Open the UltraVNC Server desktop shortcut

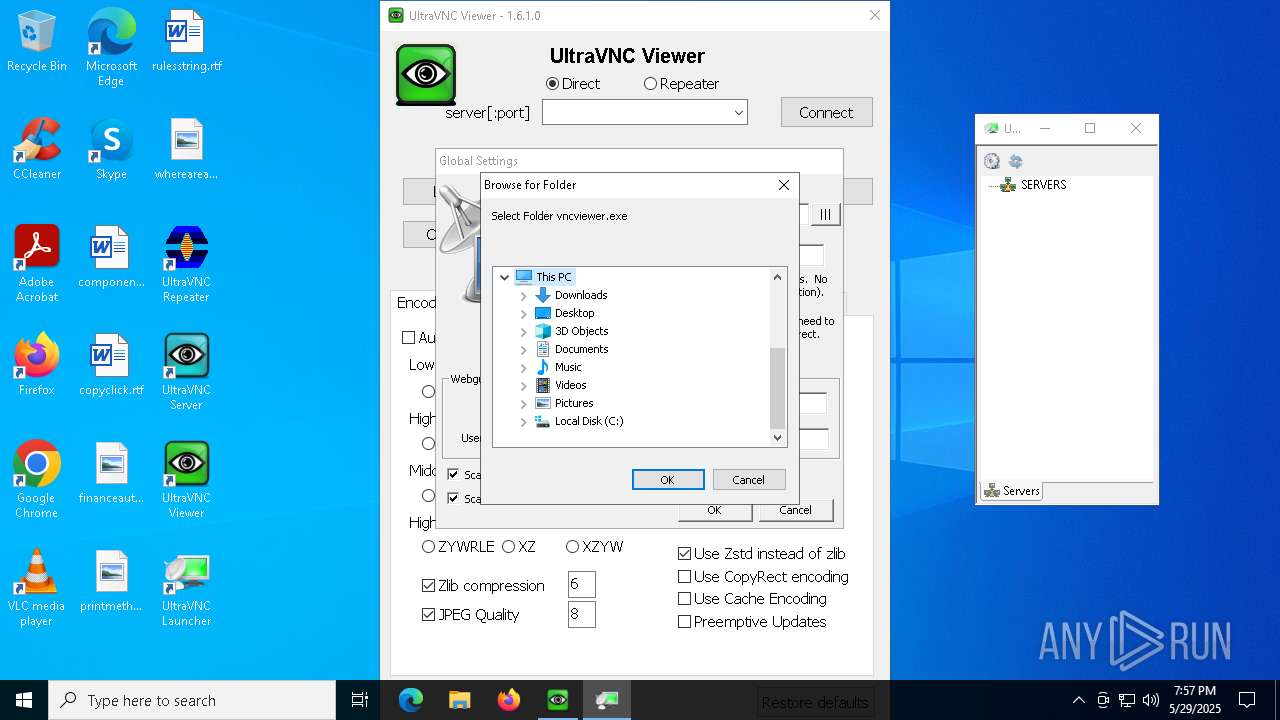[x=186, y=372]
